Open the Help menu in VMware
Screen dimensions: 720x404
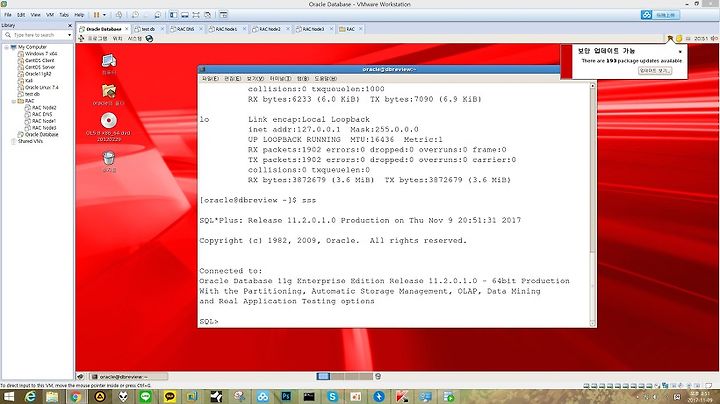click(79, 15)
